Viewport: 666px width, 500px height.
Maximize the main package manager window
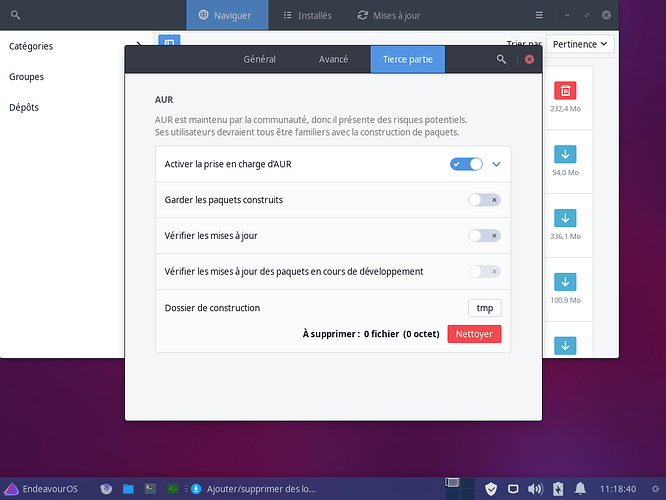coord(587,15)
